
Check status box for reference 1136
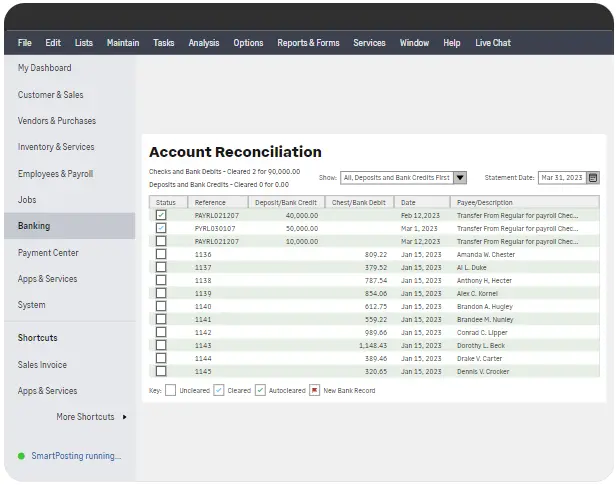pyautogui.click(x=161, y=254)
